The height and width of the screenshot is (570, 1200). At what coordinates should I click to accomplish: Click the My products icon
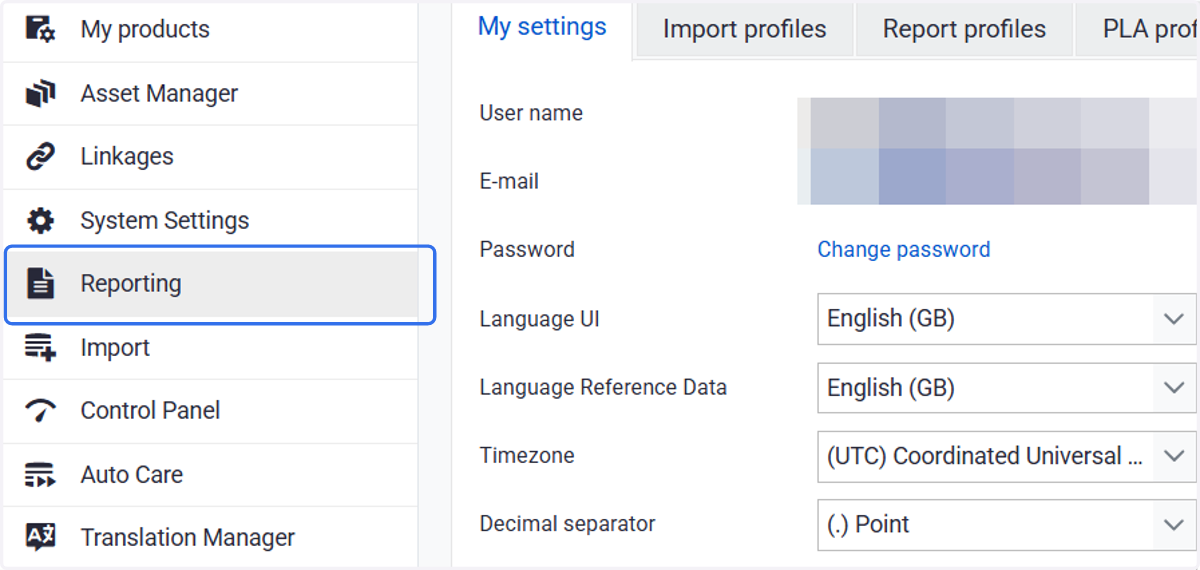pyautogui.click(x=40, y=29)
